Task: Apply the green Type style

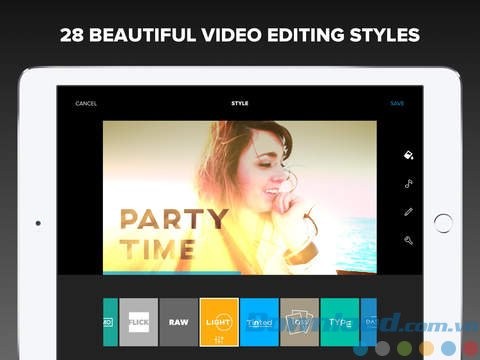Action: pos(339,322)
